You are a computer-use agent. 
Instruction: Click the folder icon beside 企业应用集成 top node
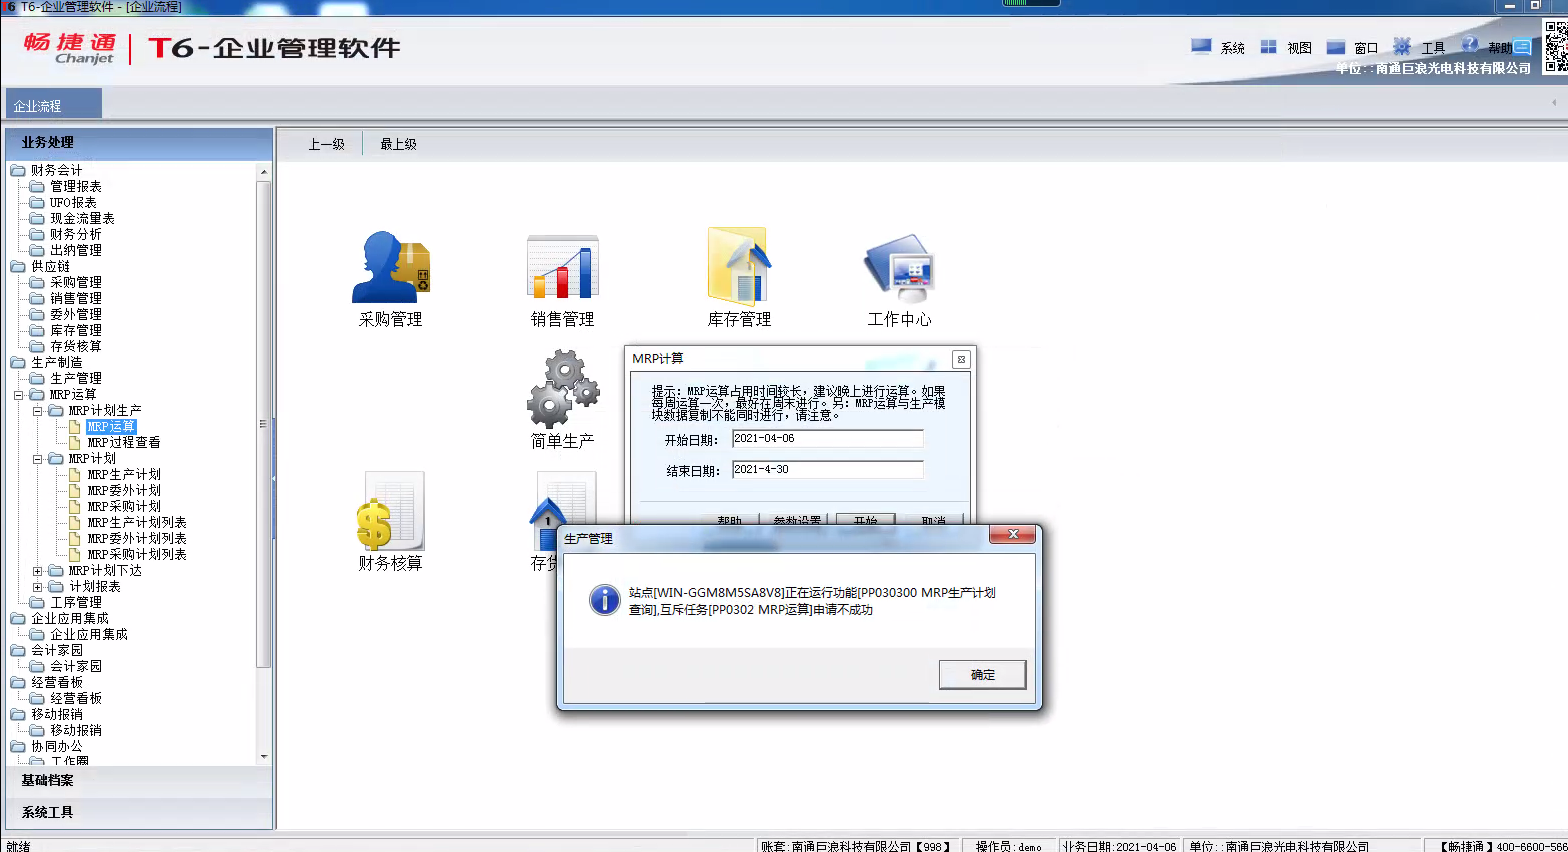pyautogui.click(x=18, y=618)
